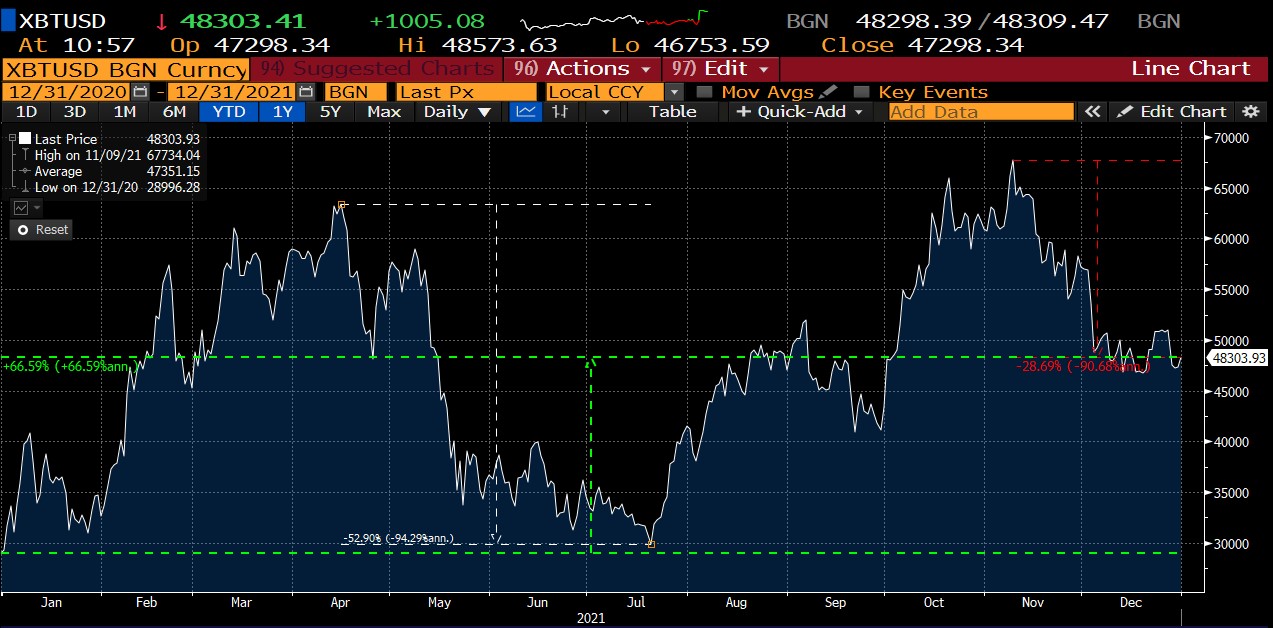Screen dimensions: 1273x628
Task: Collapse the Last Price legend tree
Action: pyautogui.click(x=11, y=139)
